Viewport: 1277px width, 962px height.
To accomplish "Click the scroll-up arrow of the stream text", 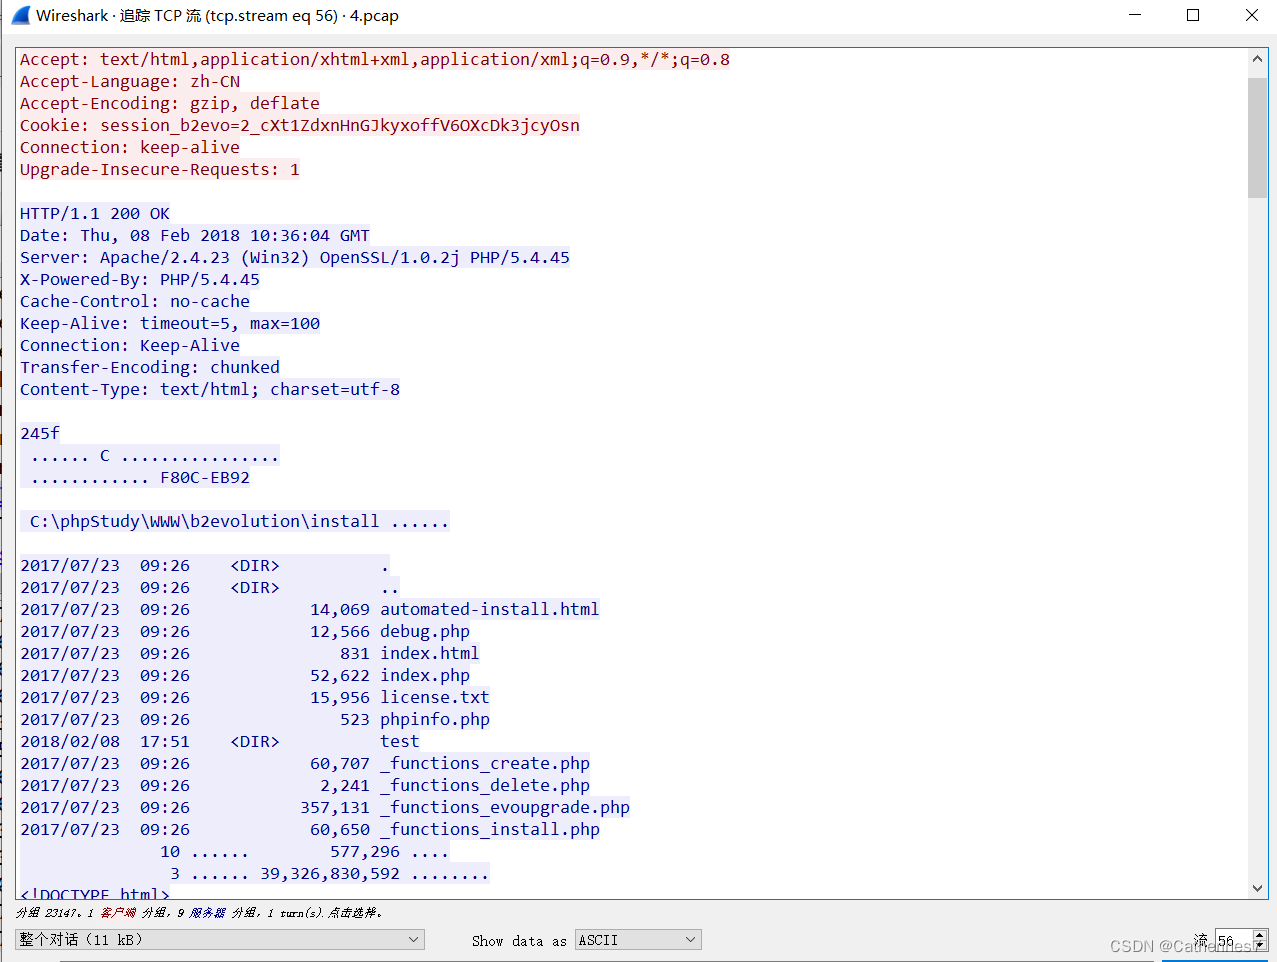I will point(1257,59).
